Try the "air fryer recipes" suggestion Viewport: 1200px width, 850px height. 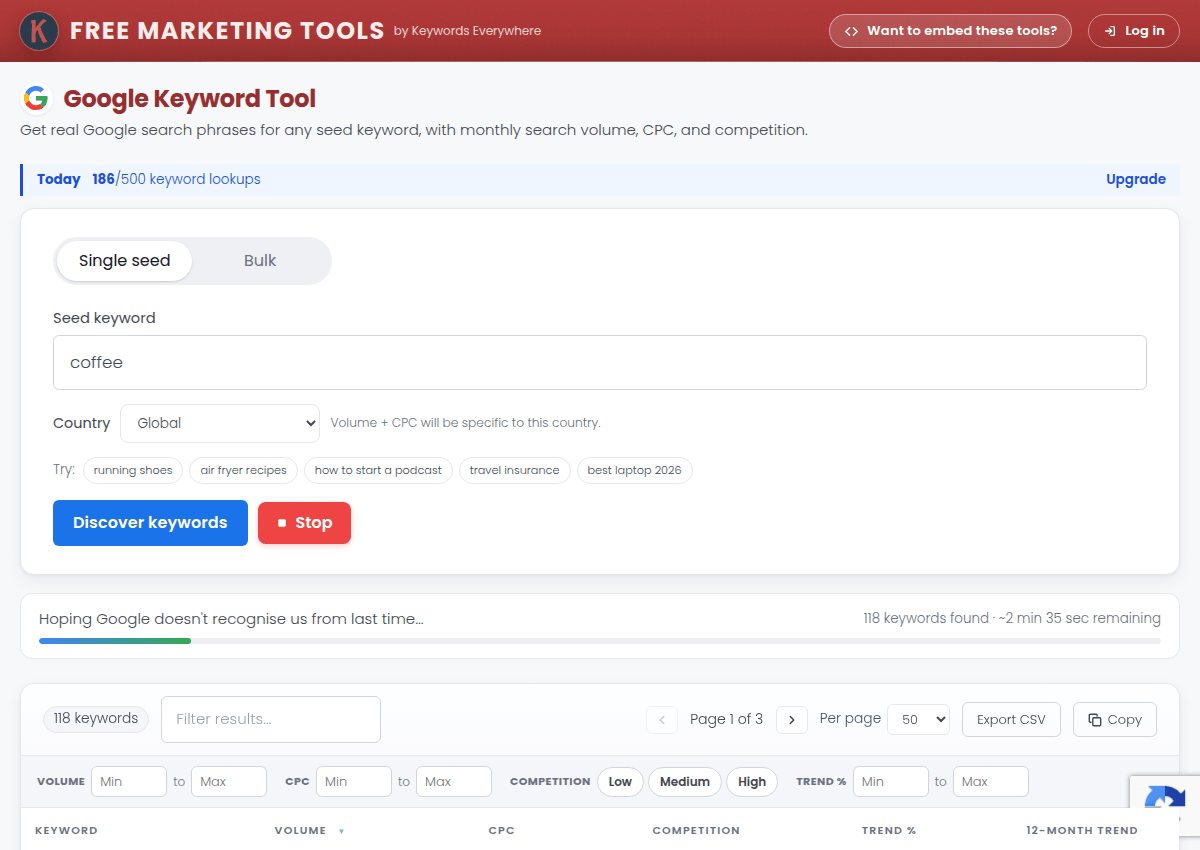pyautogui.click(x=244, y=470)
